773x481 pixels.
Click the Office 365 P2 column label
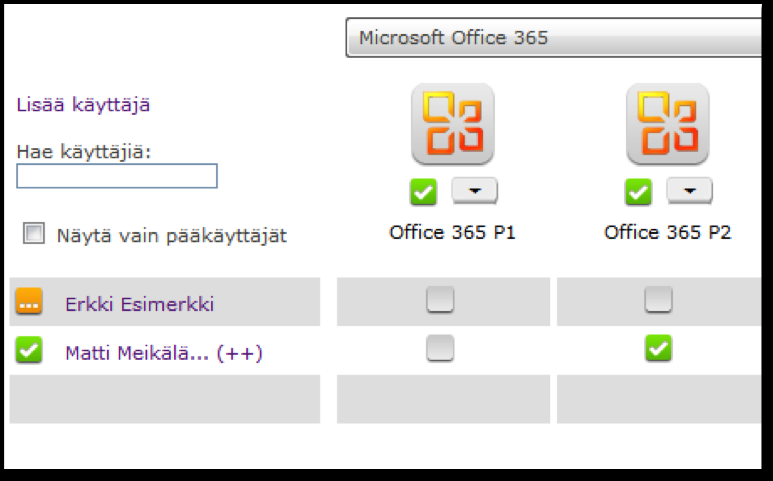(x=668, y=232)
